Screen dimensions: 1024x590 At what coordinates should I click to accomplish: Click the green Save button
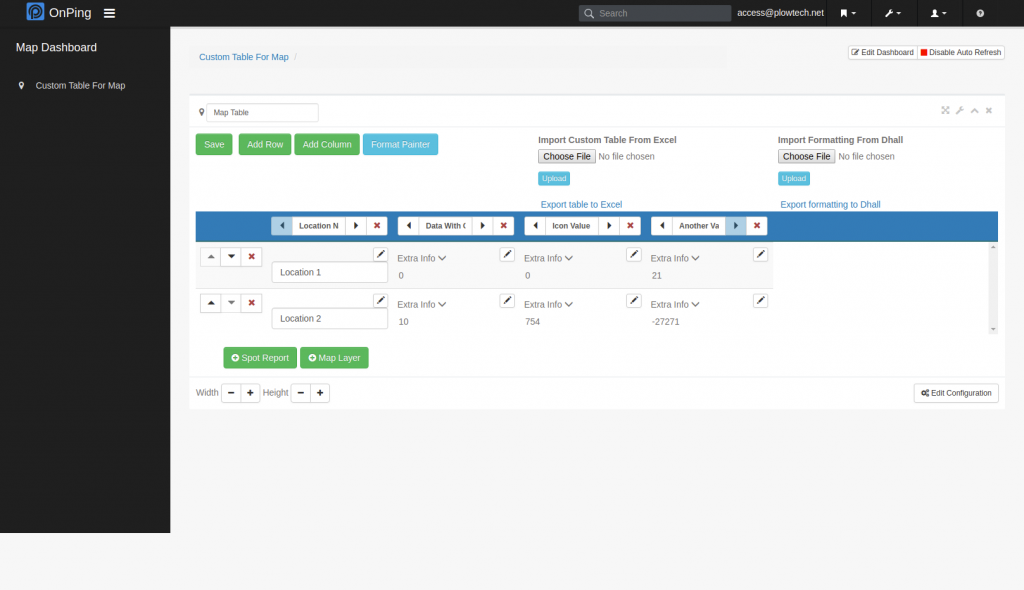coord(213,144)
